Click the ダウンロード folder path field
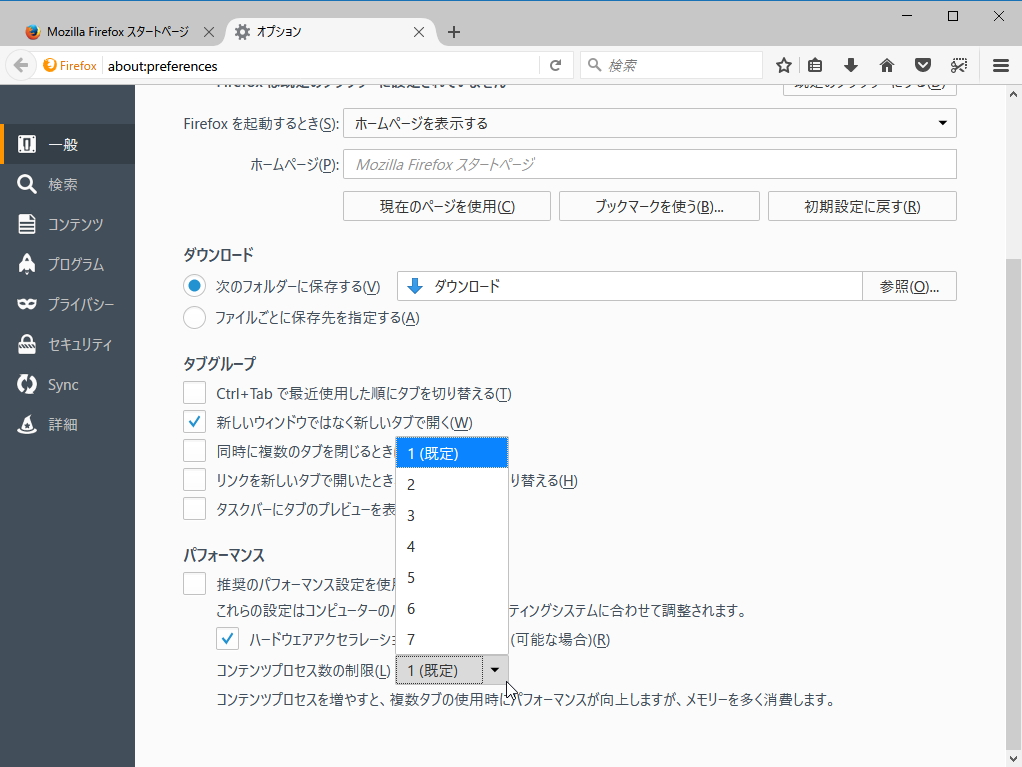The image size is (1022, 767). coord(630,286)
